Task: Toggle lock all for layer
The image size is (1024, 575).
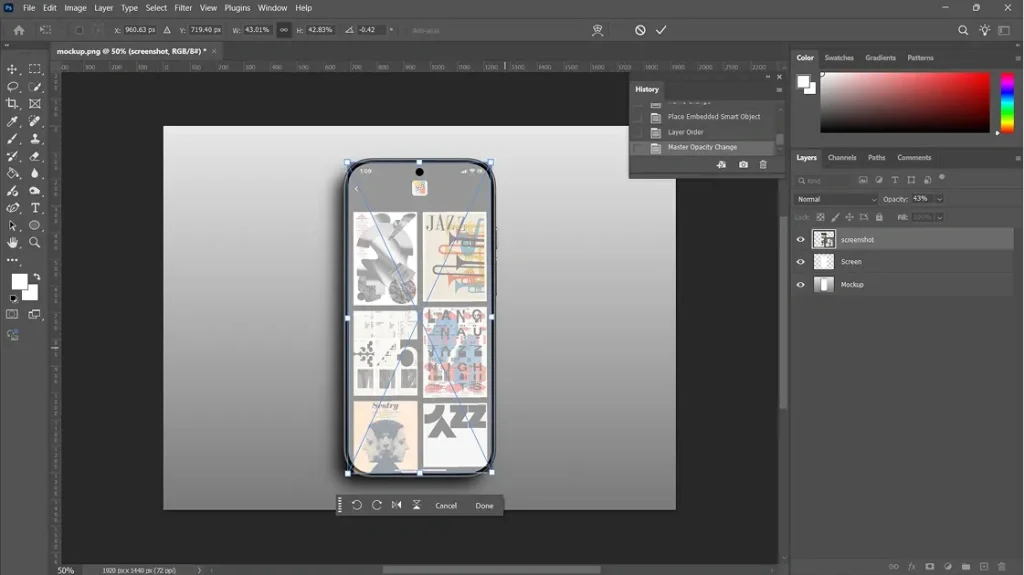Action: pyautogui.click(x=879, y=217)
